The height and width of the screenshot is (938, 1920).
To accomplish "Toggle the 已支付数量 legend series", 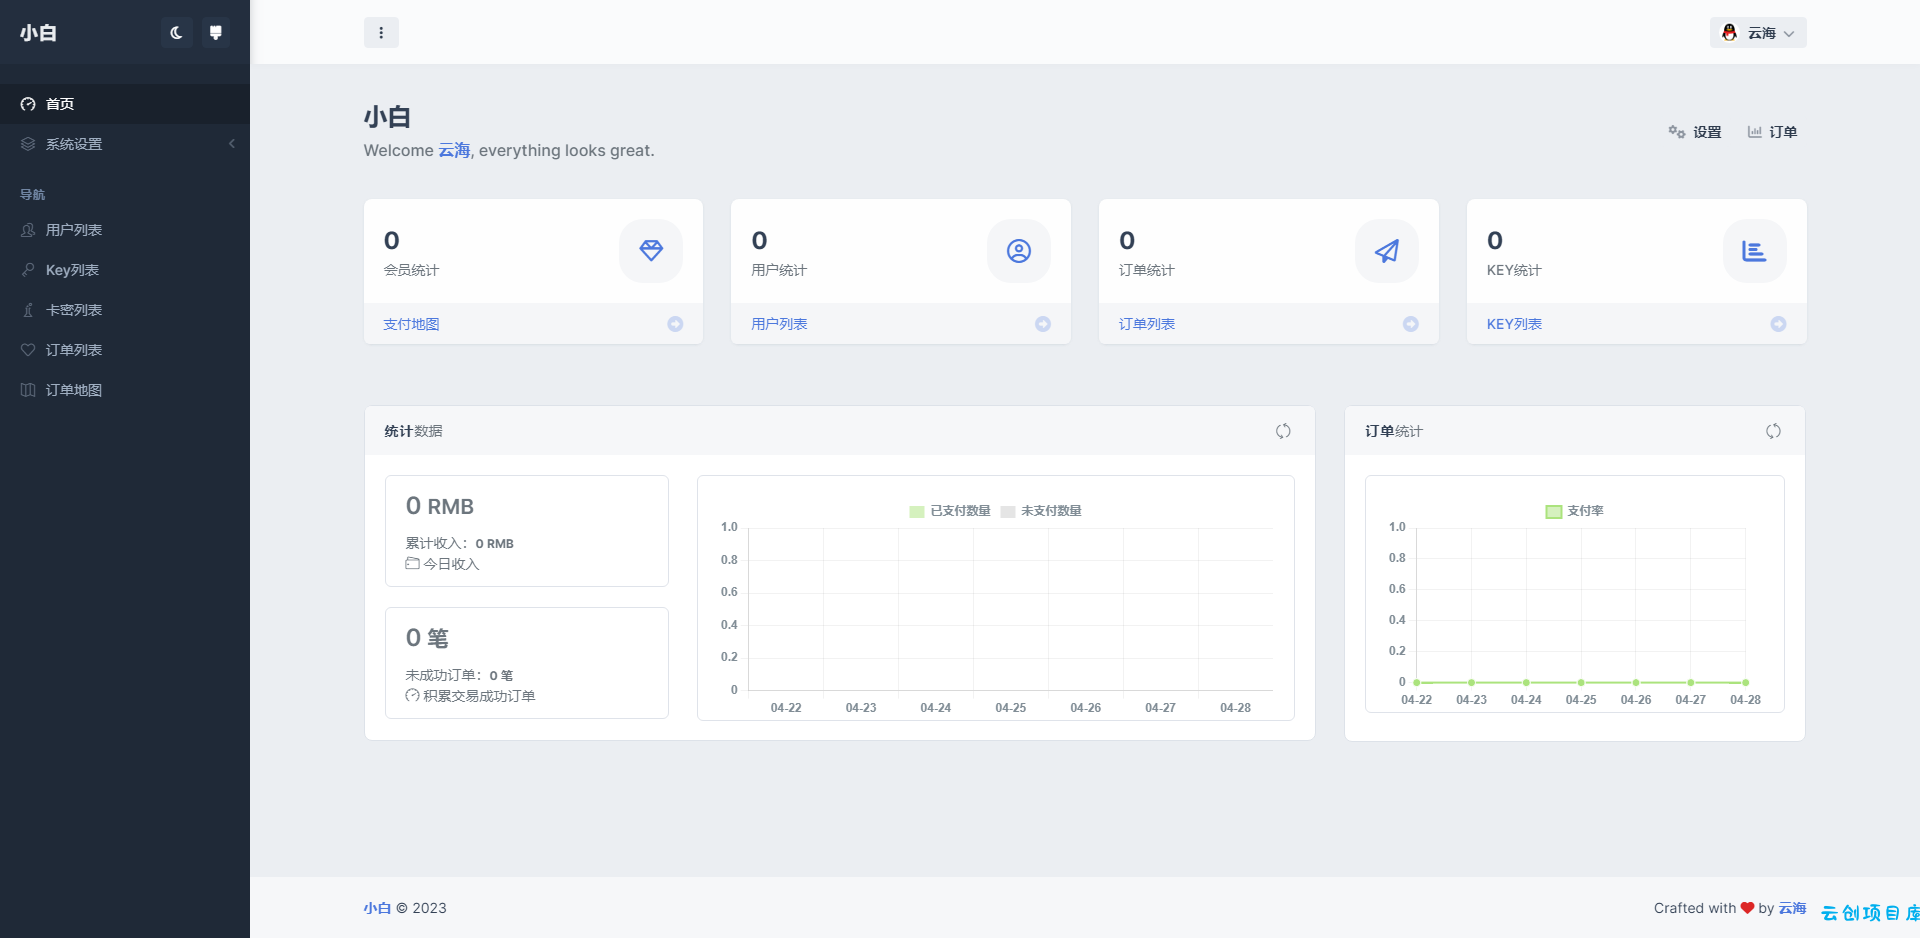I will [x=949, y=511].
